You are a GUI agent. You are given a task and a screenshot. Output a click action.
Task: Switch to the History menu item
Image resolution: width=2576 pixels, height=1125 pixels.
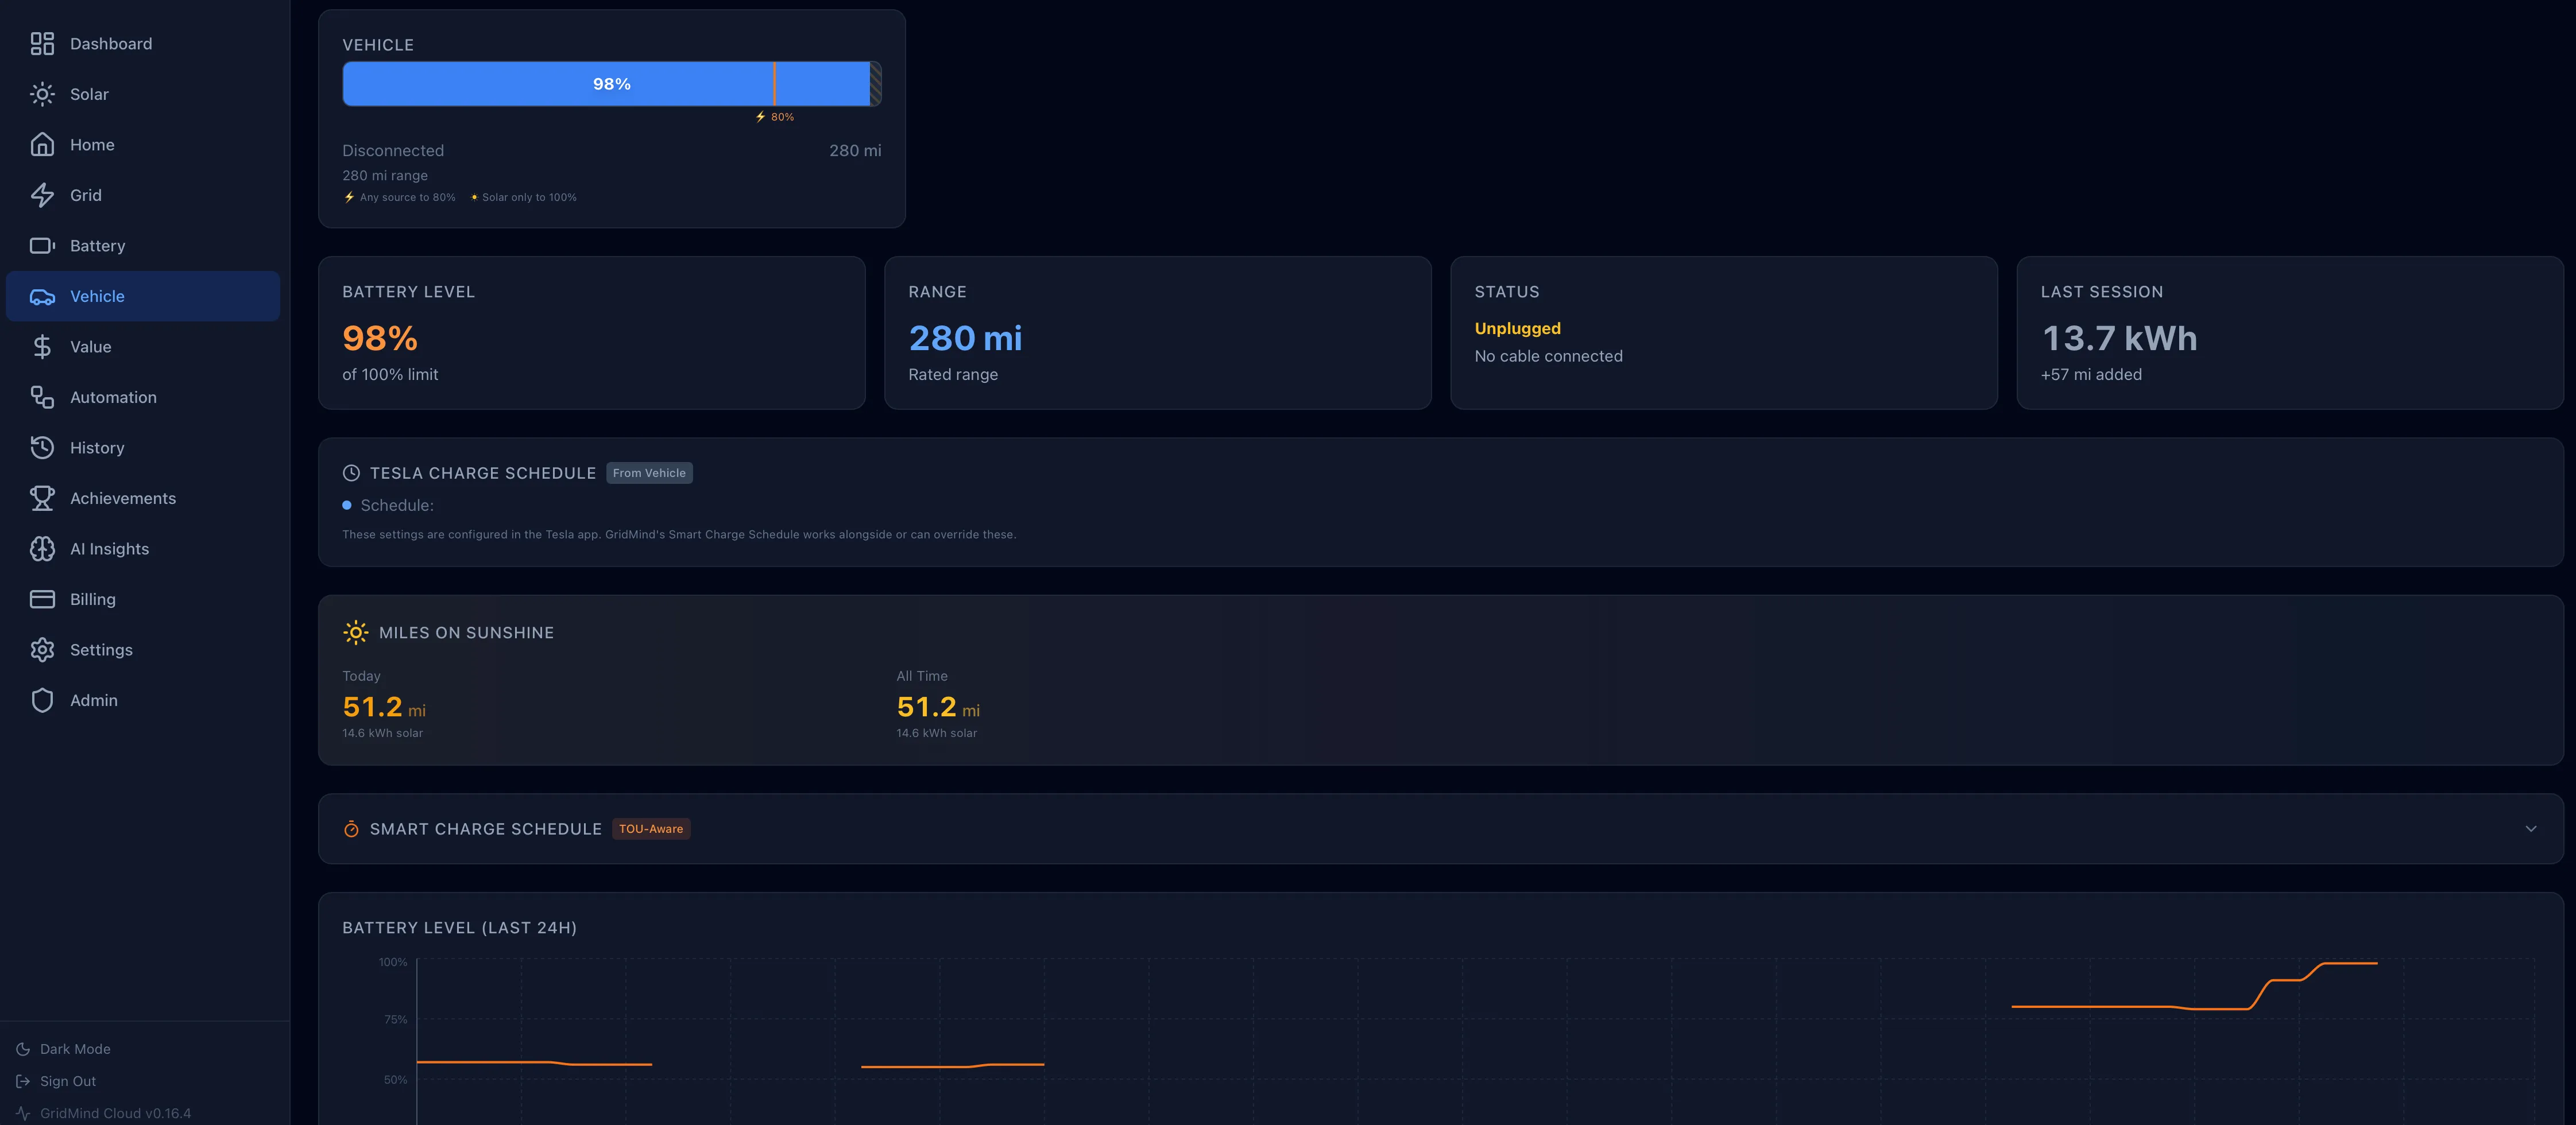click(x=143, y=448)
